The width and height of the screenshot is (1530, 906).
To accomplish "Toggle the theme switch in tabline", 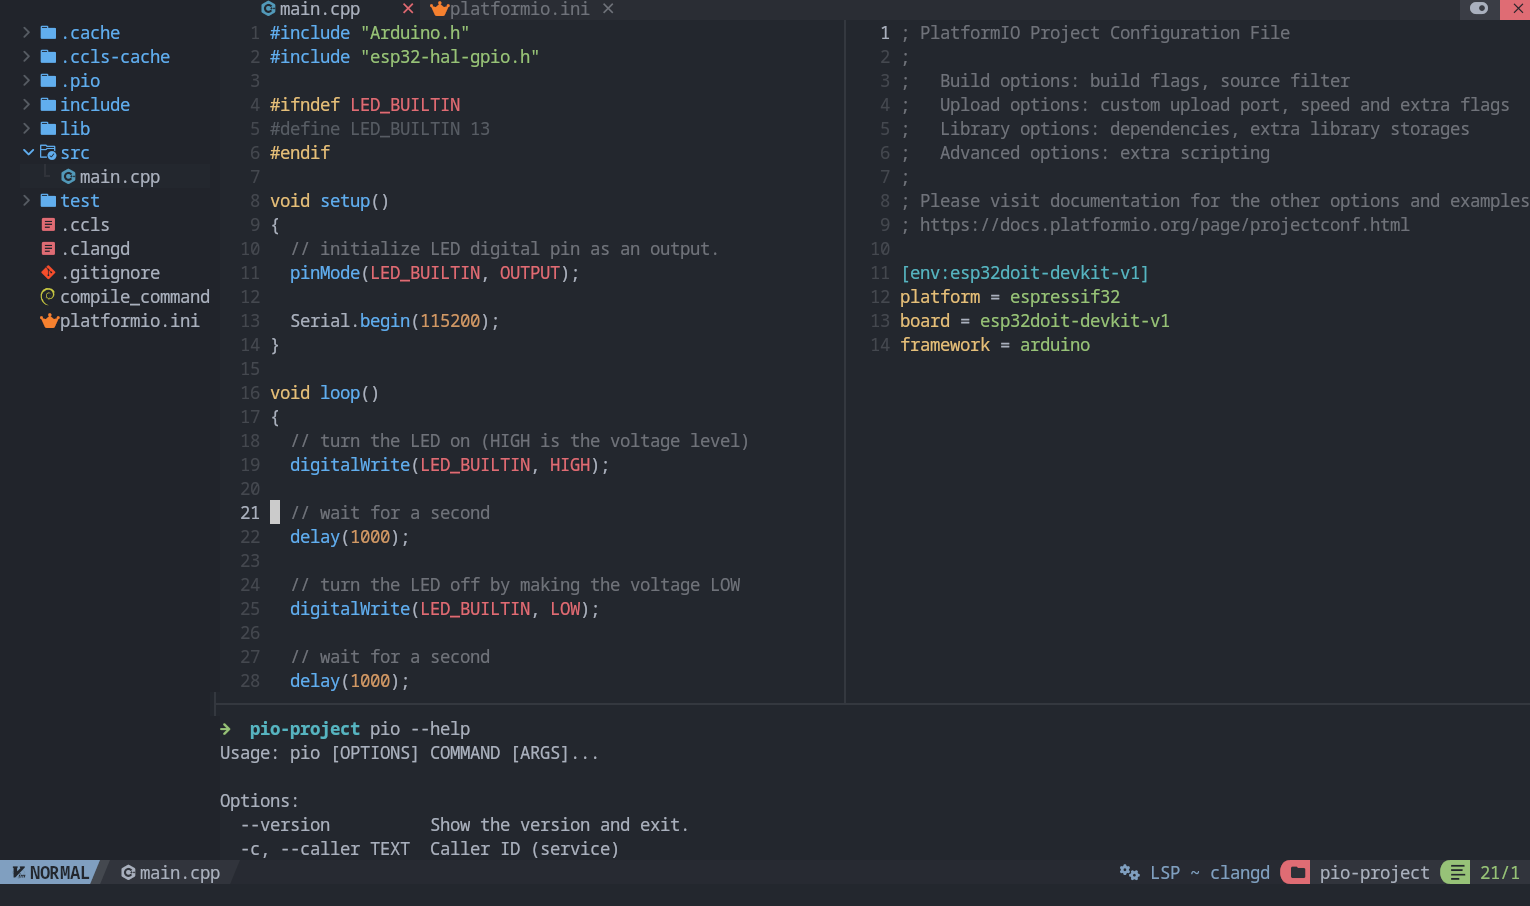I will click(x=1479, y=8).
